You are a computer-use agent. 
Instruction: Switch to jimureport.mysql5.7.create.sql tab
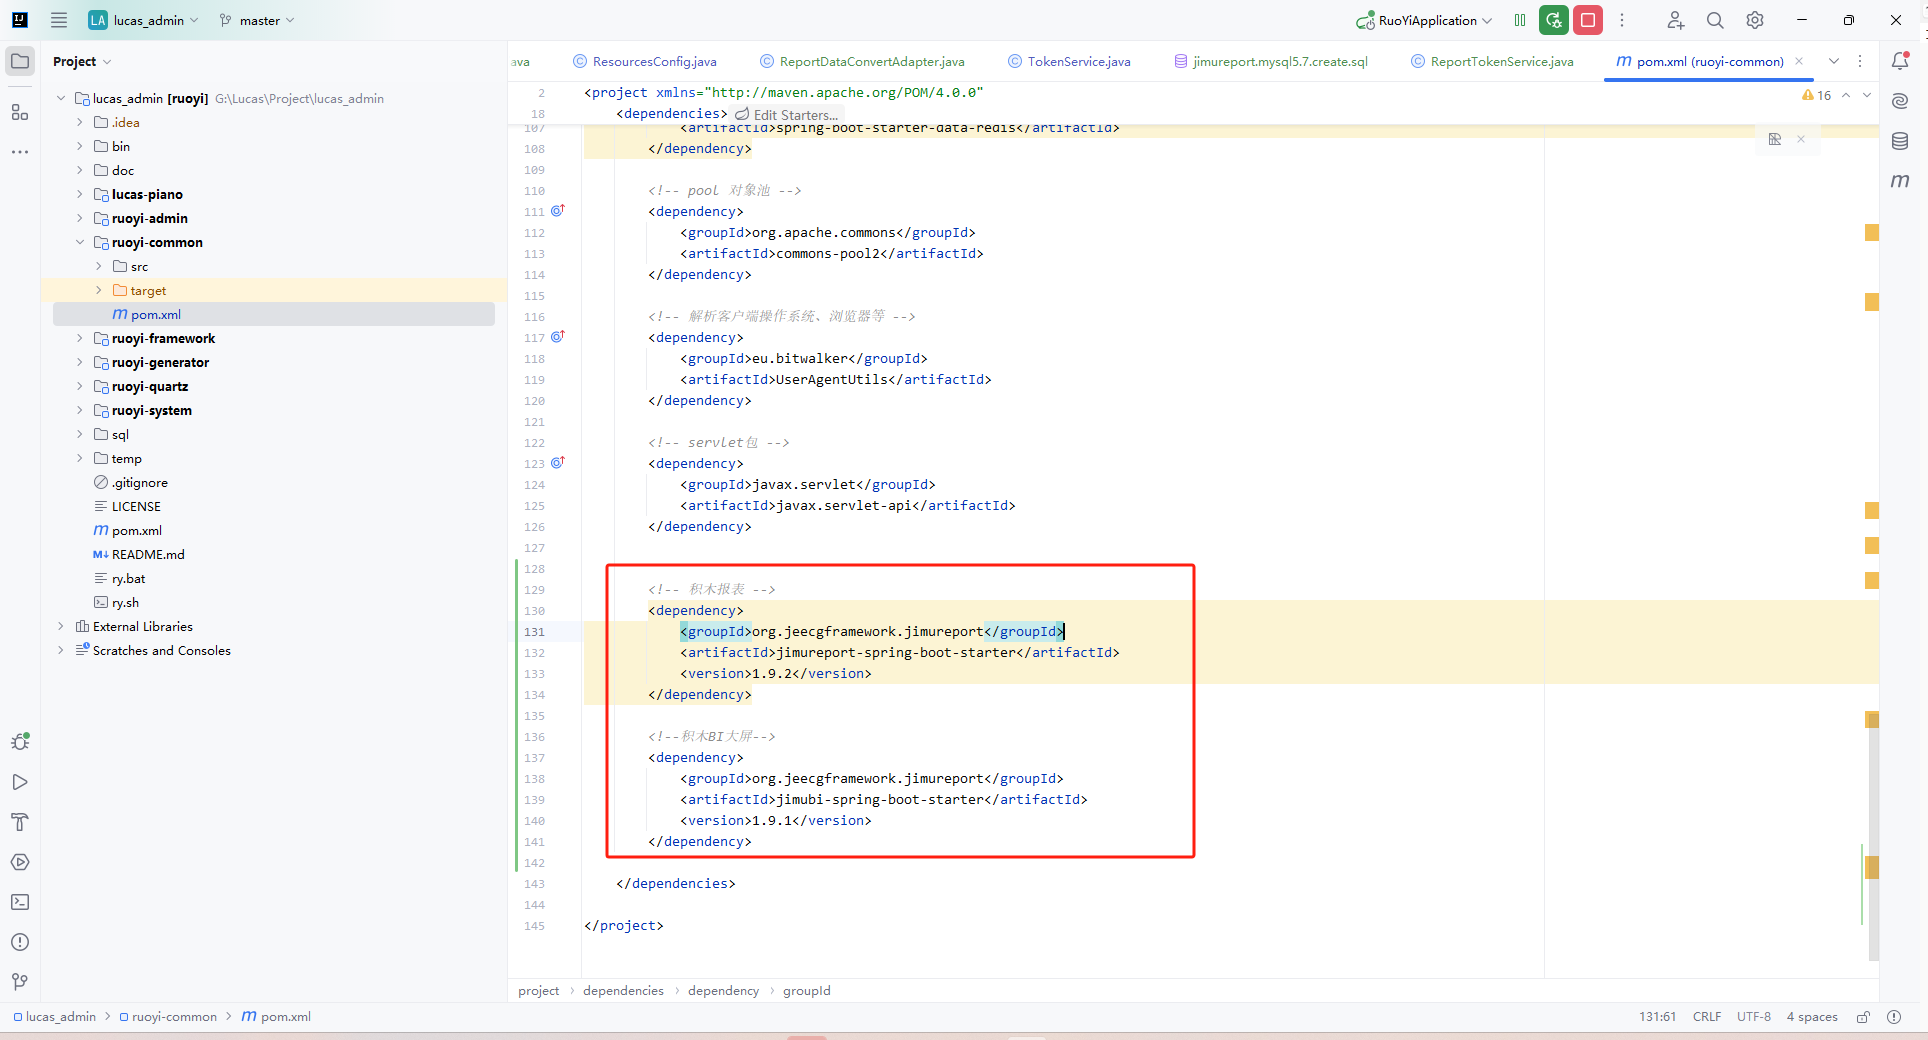coord(1271,61)
